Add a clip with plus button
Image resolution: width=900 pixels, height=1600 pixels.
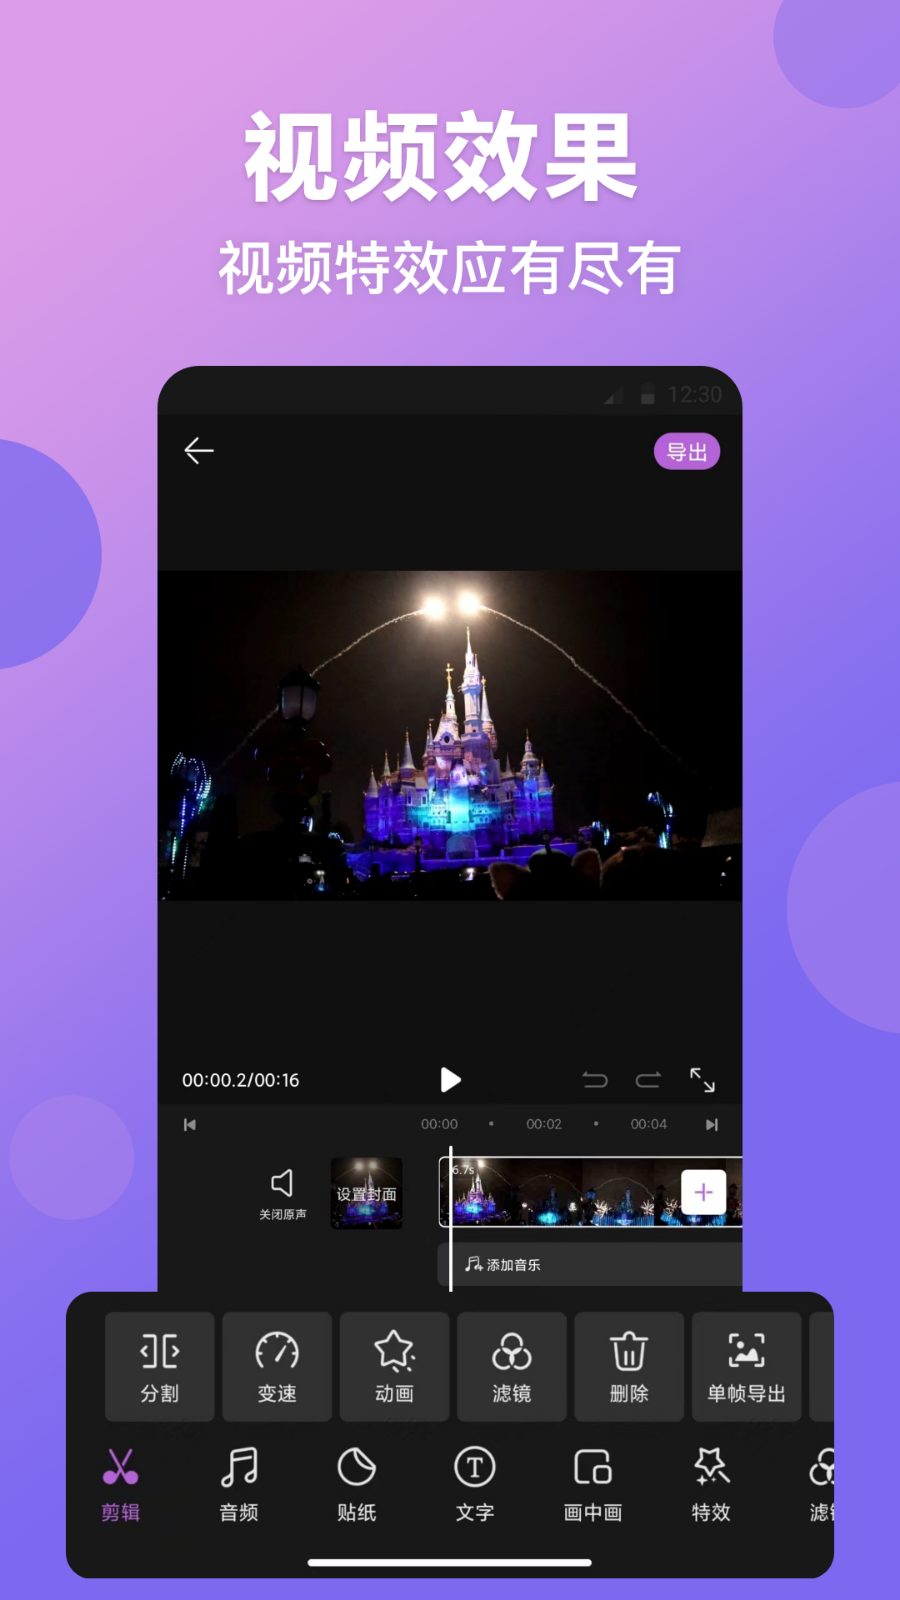(703, 1192)
